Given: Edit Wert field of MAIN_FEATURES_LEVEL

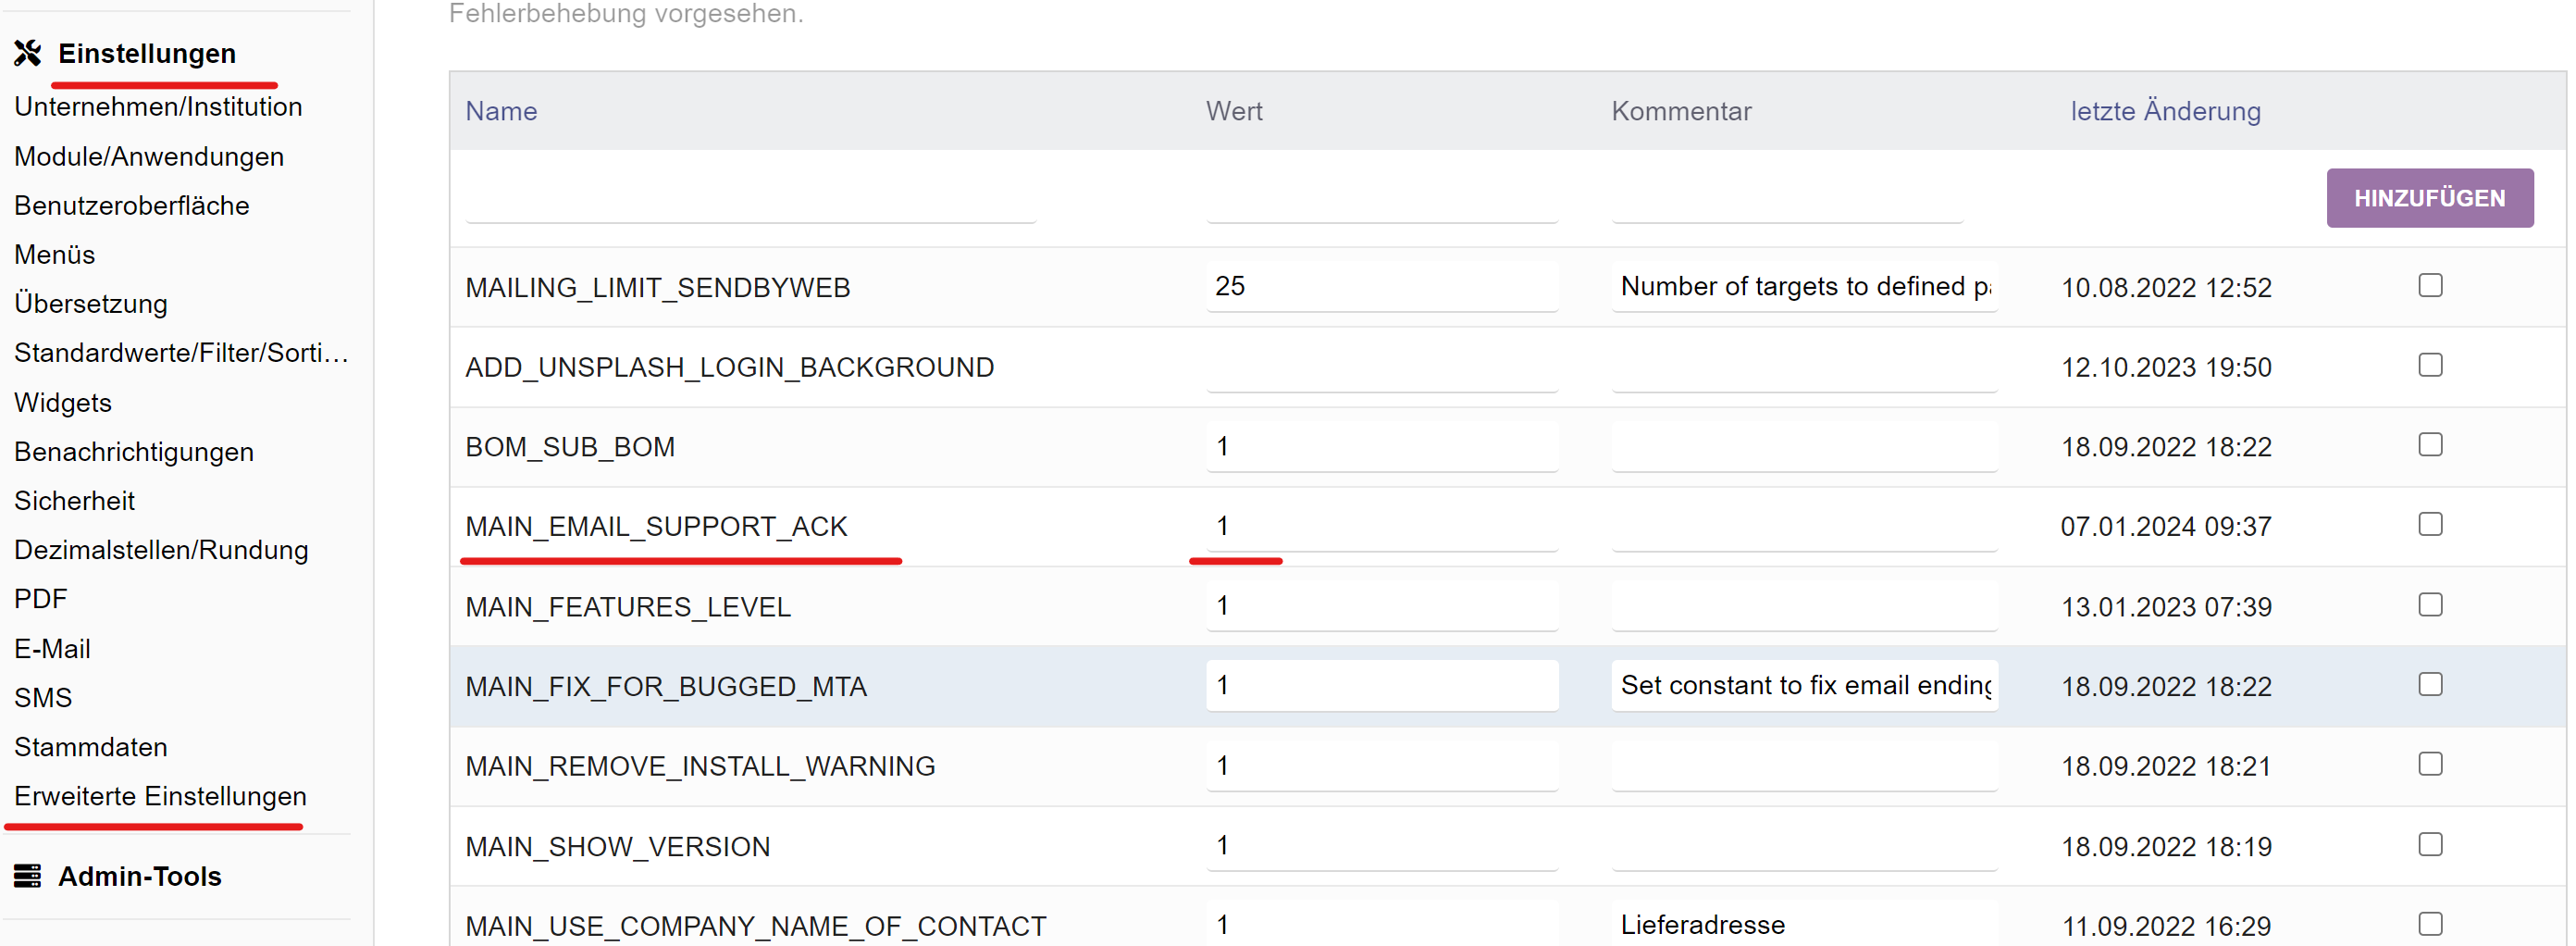Looking at the screenshot, I should click(1381, 606).
